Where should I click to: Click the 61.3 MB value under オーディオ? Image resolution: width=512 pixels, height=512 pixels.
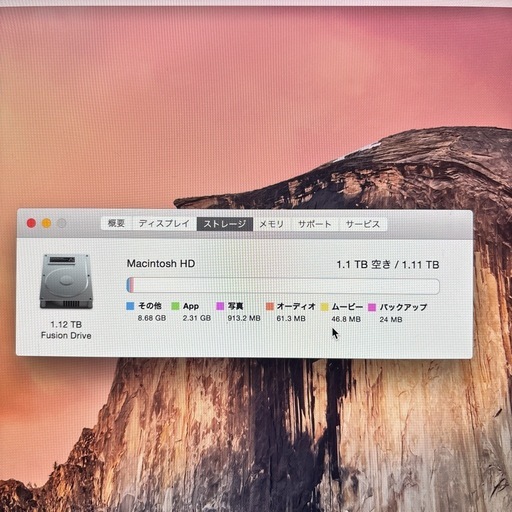[x=291, y=319]
